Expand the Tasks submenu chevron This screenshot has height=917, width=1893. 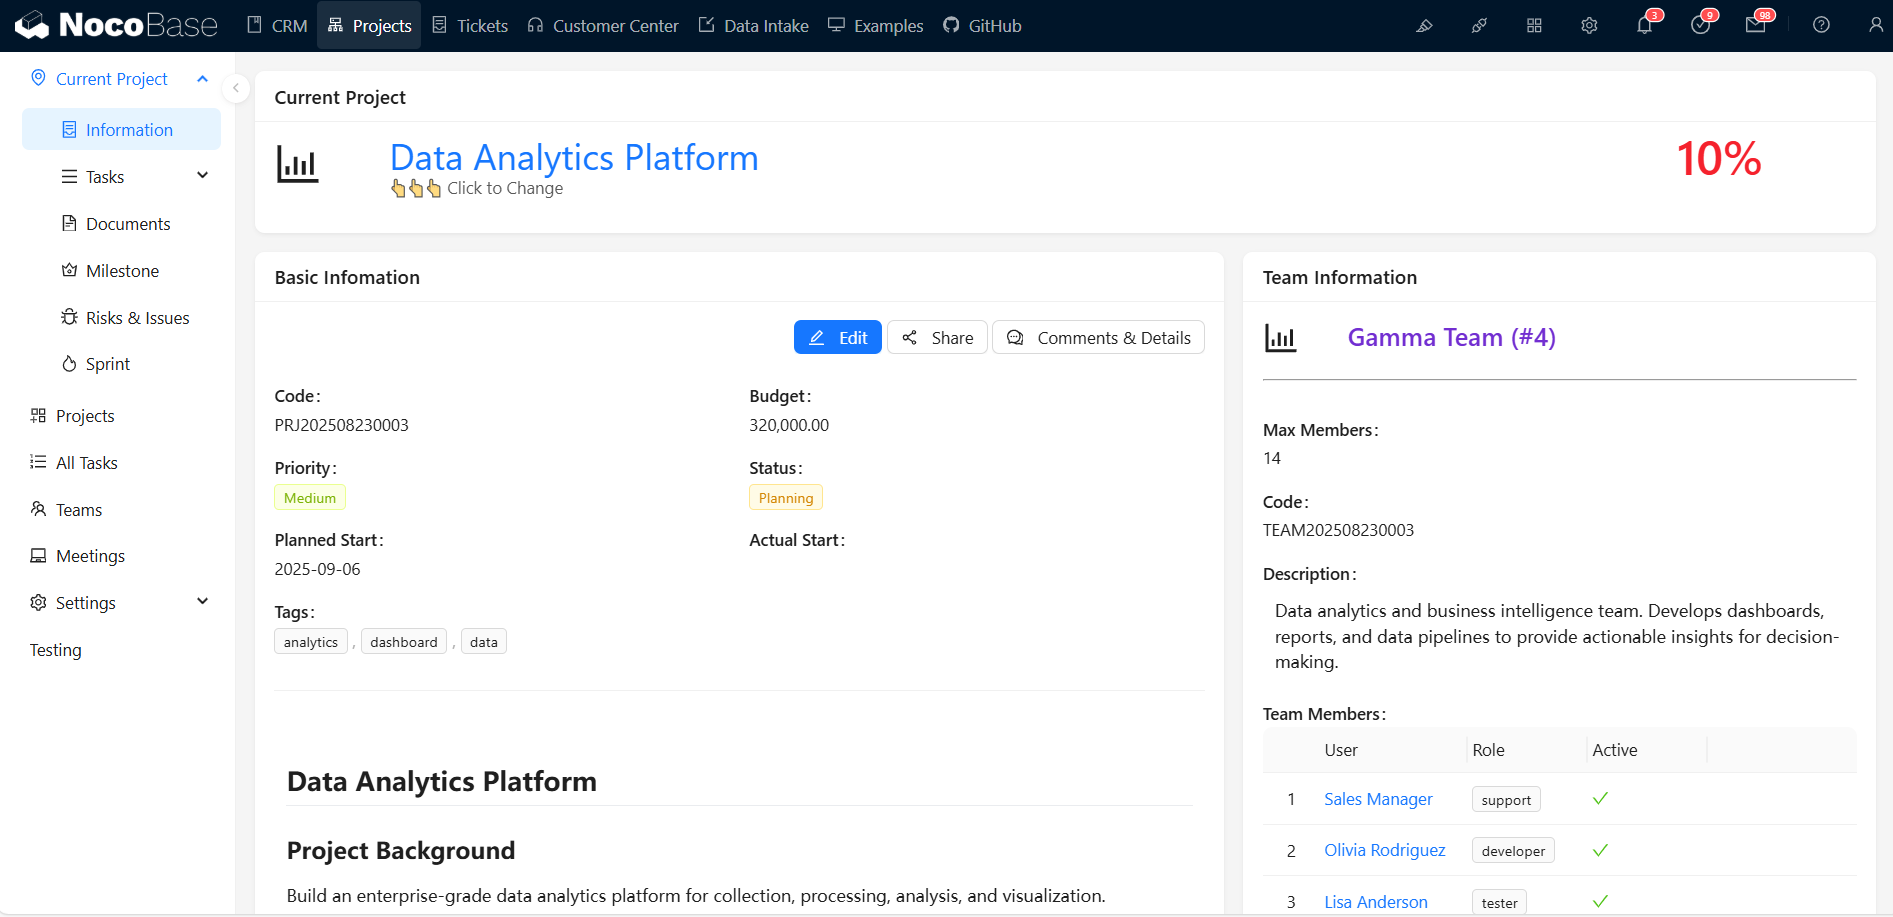[203, 176]
